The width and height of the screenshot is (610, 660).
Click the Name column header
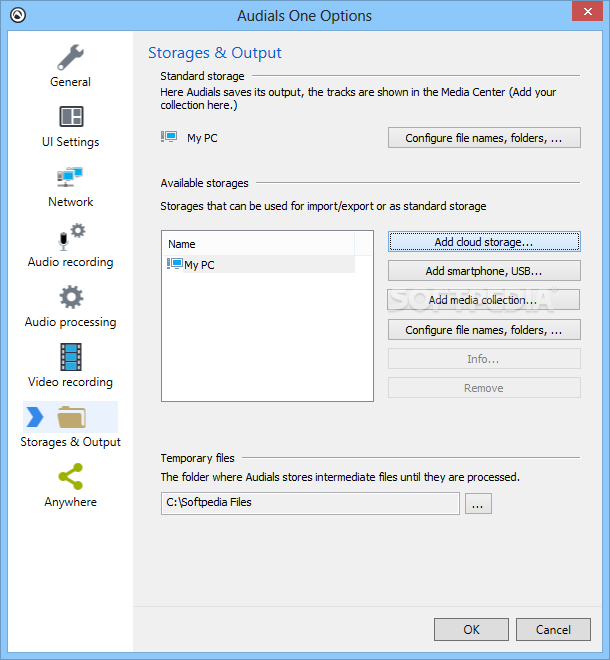tap(258, 244)
